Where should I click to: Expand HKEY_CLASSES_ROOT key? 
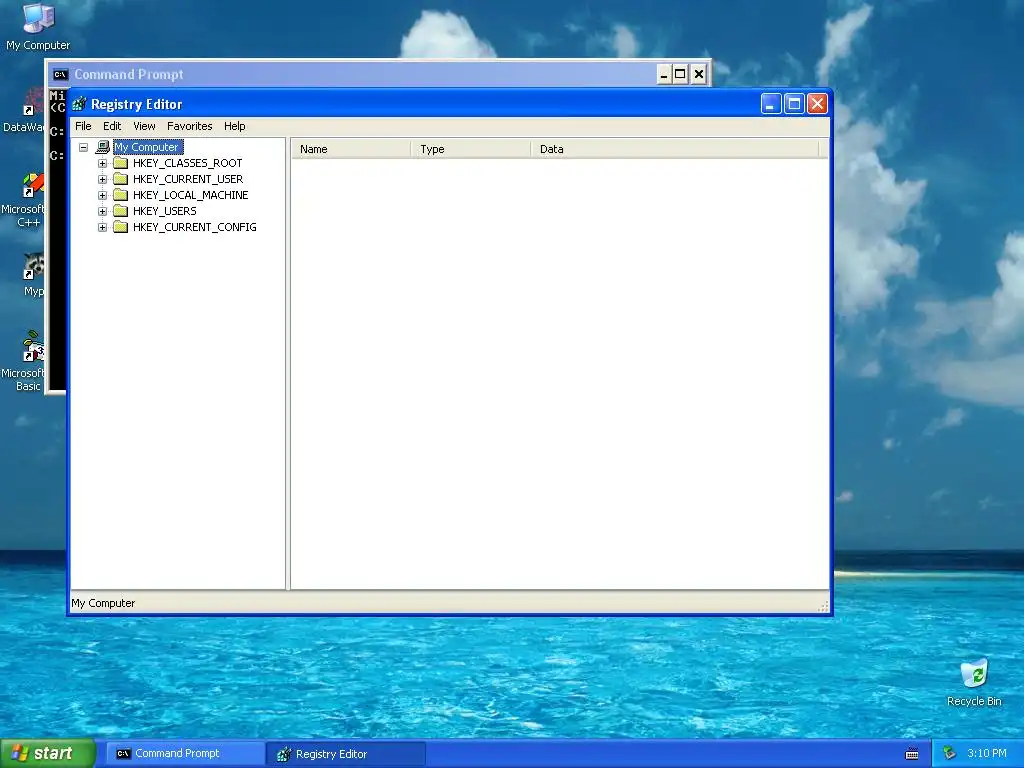point(103,163)
